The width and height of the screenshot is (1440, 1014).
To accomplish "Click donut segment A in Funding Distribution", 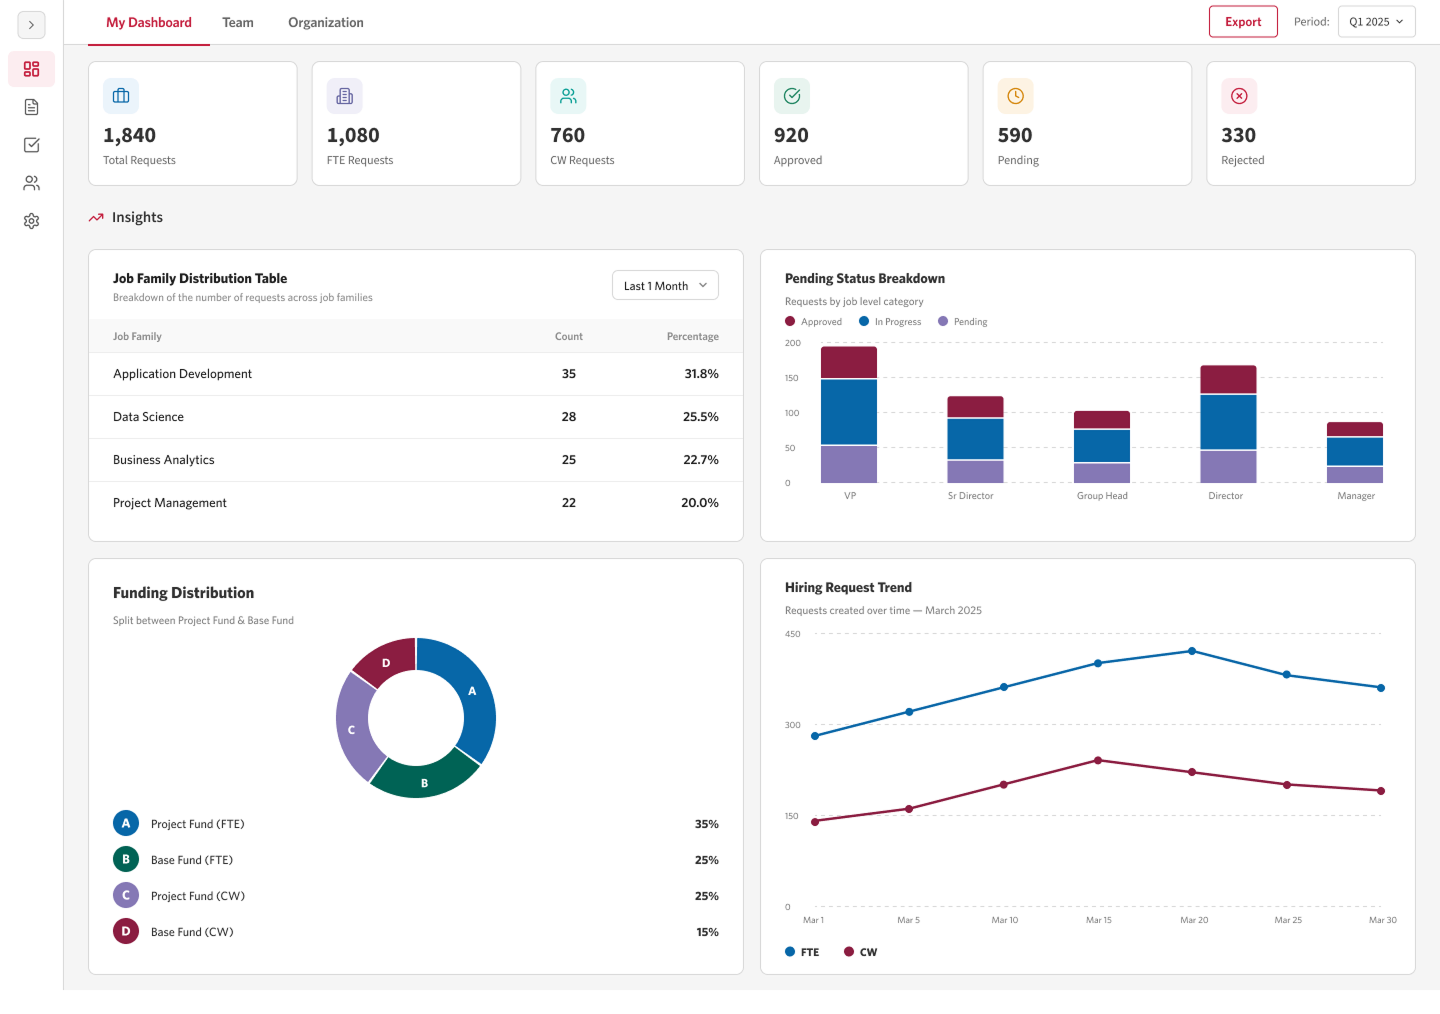I will 473,691.
